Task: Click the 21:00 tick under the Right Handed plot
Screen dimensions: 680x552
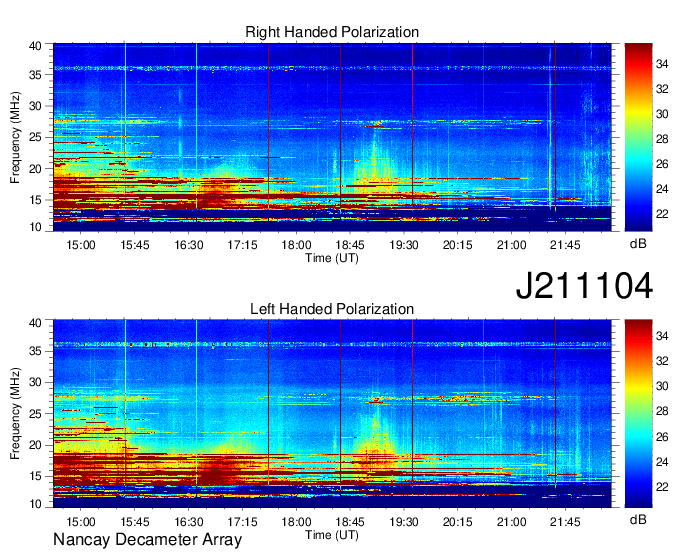Action: pos(511,245)
